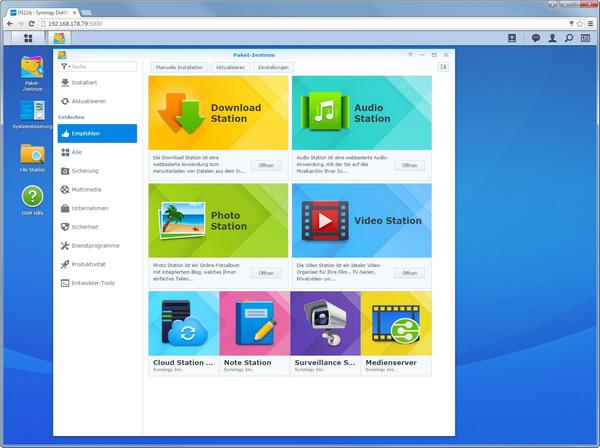Select the Synology DiskStation browser tab
The width and height of the screenshot is (600, 448).
pos(43,13)
